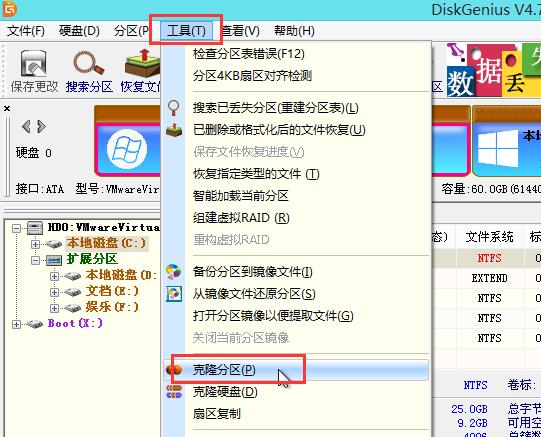Expand the 本地磁盘(C:) tree node
The height and width of the screenshot is (437, 541).
[x=35, y=244]
